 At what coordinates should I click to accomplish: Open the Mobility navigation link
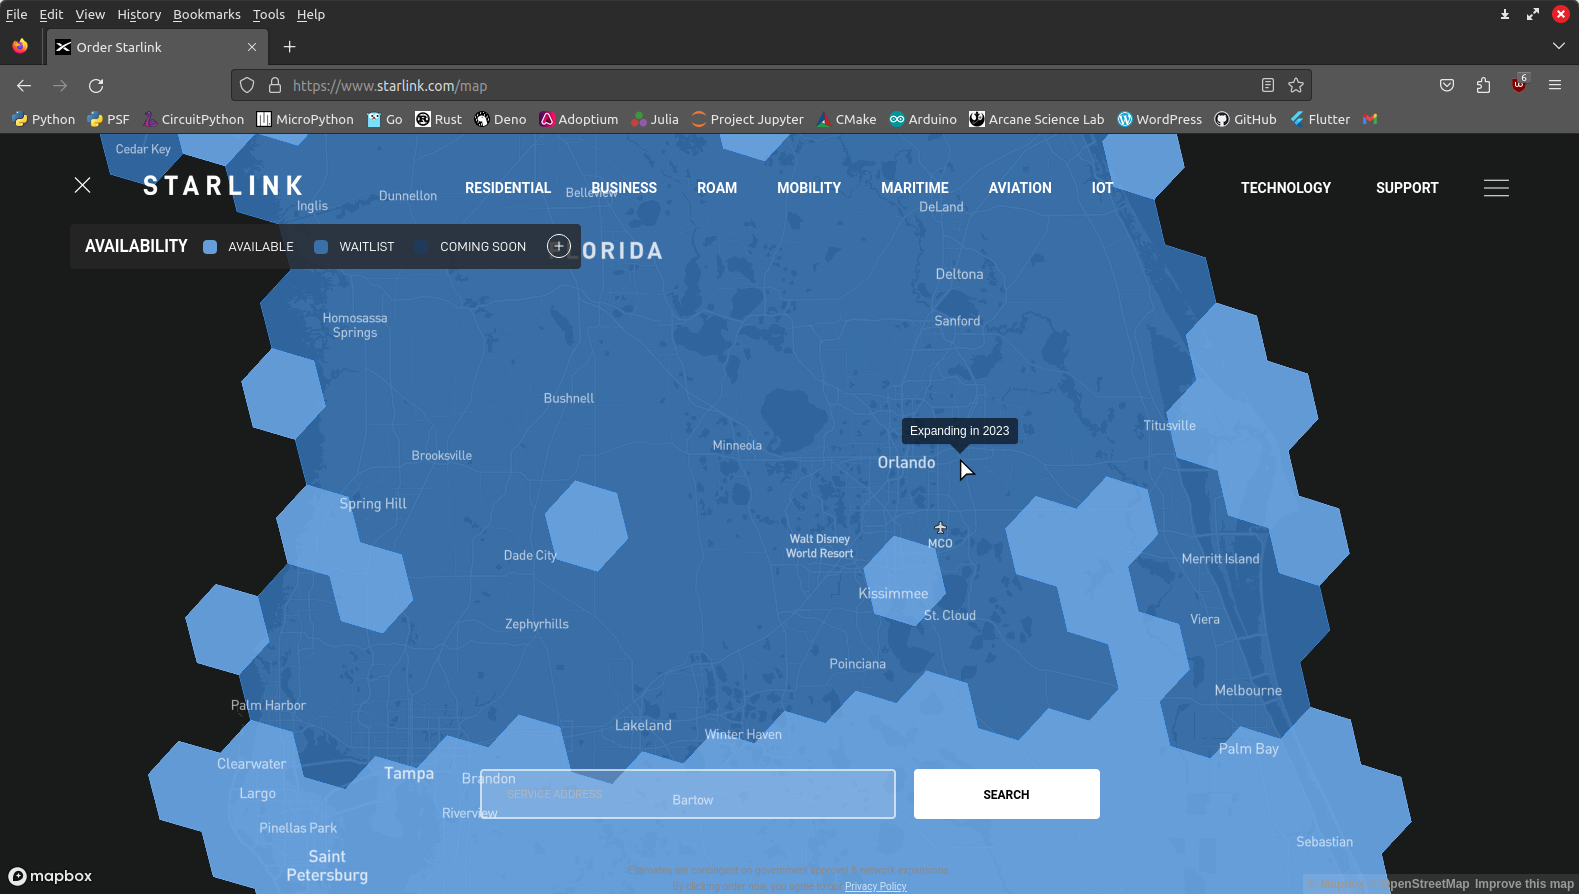point(809,188)
